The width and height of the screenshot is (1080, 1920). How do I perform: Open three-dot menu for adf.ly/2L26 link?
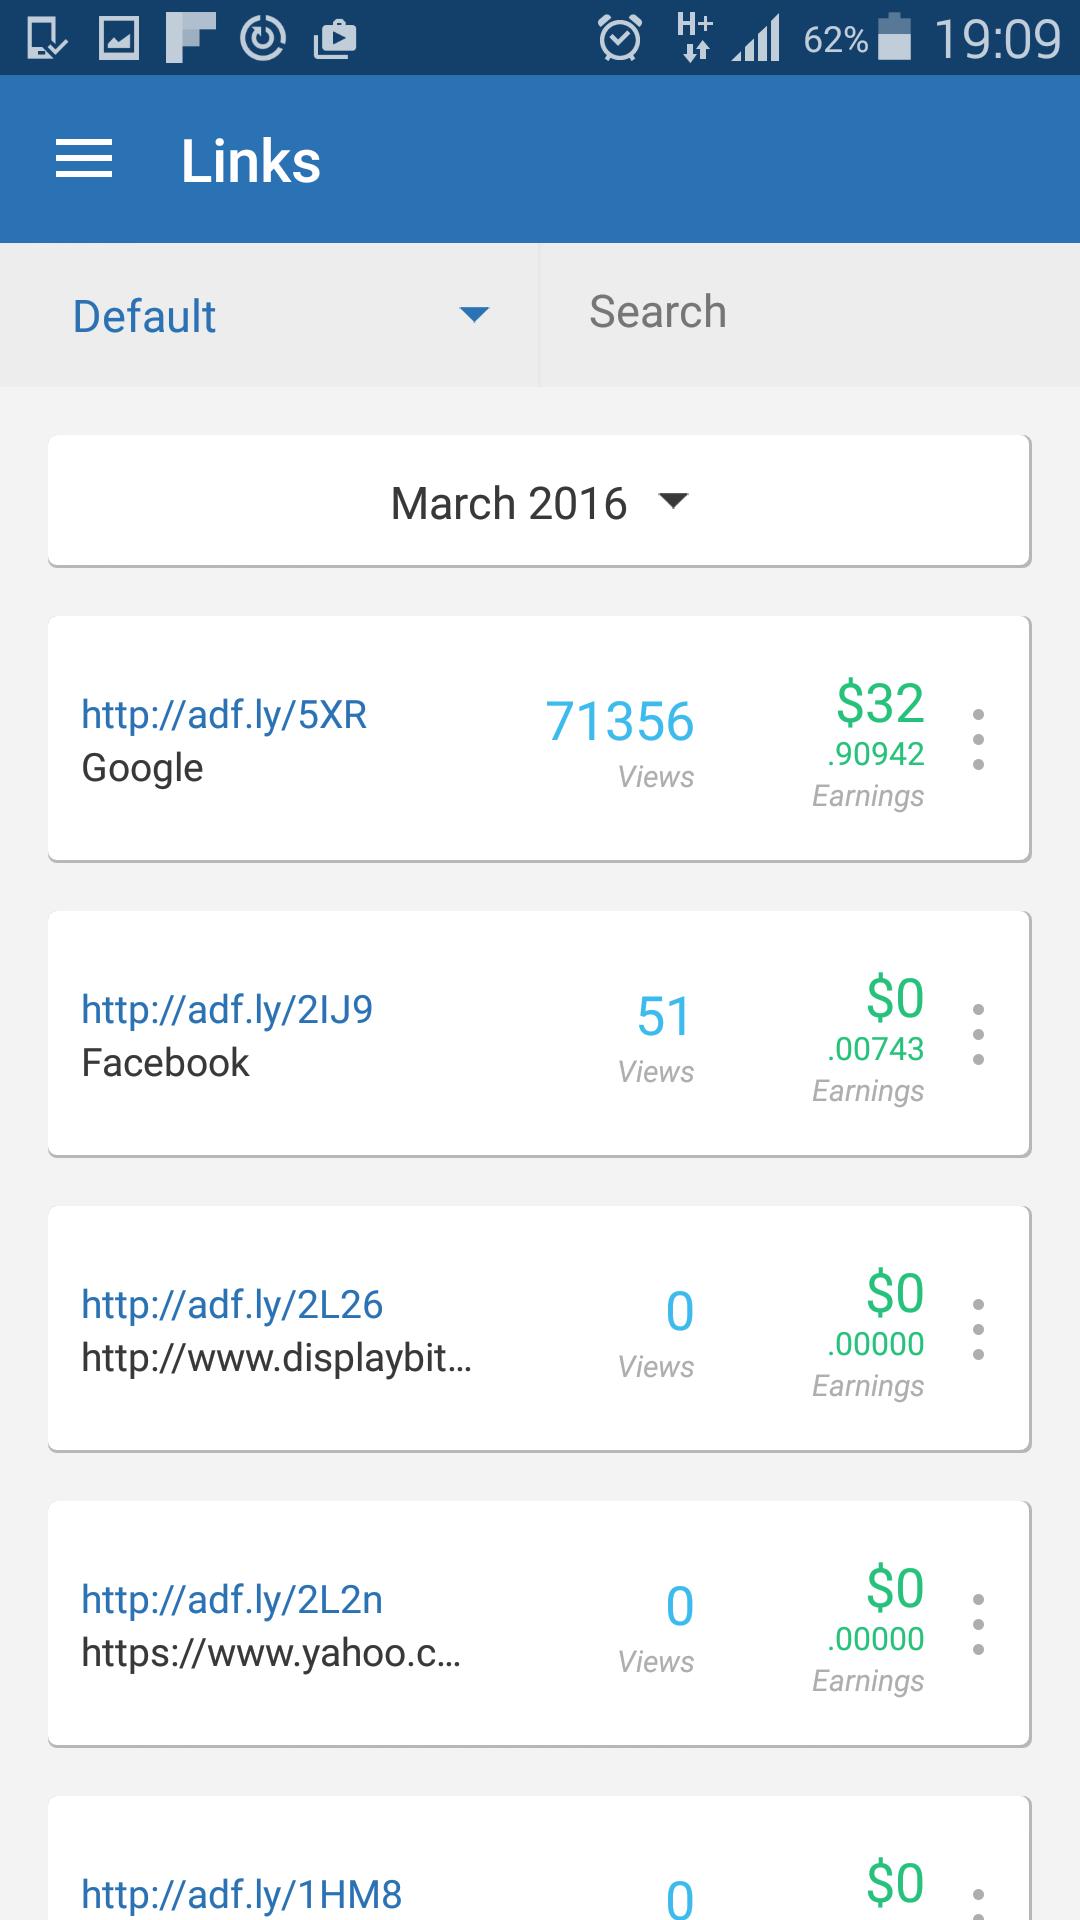pyautogui.click(x=978, y=1329)
